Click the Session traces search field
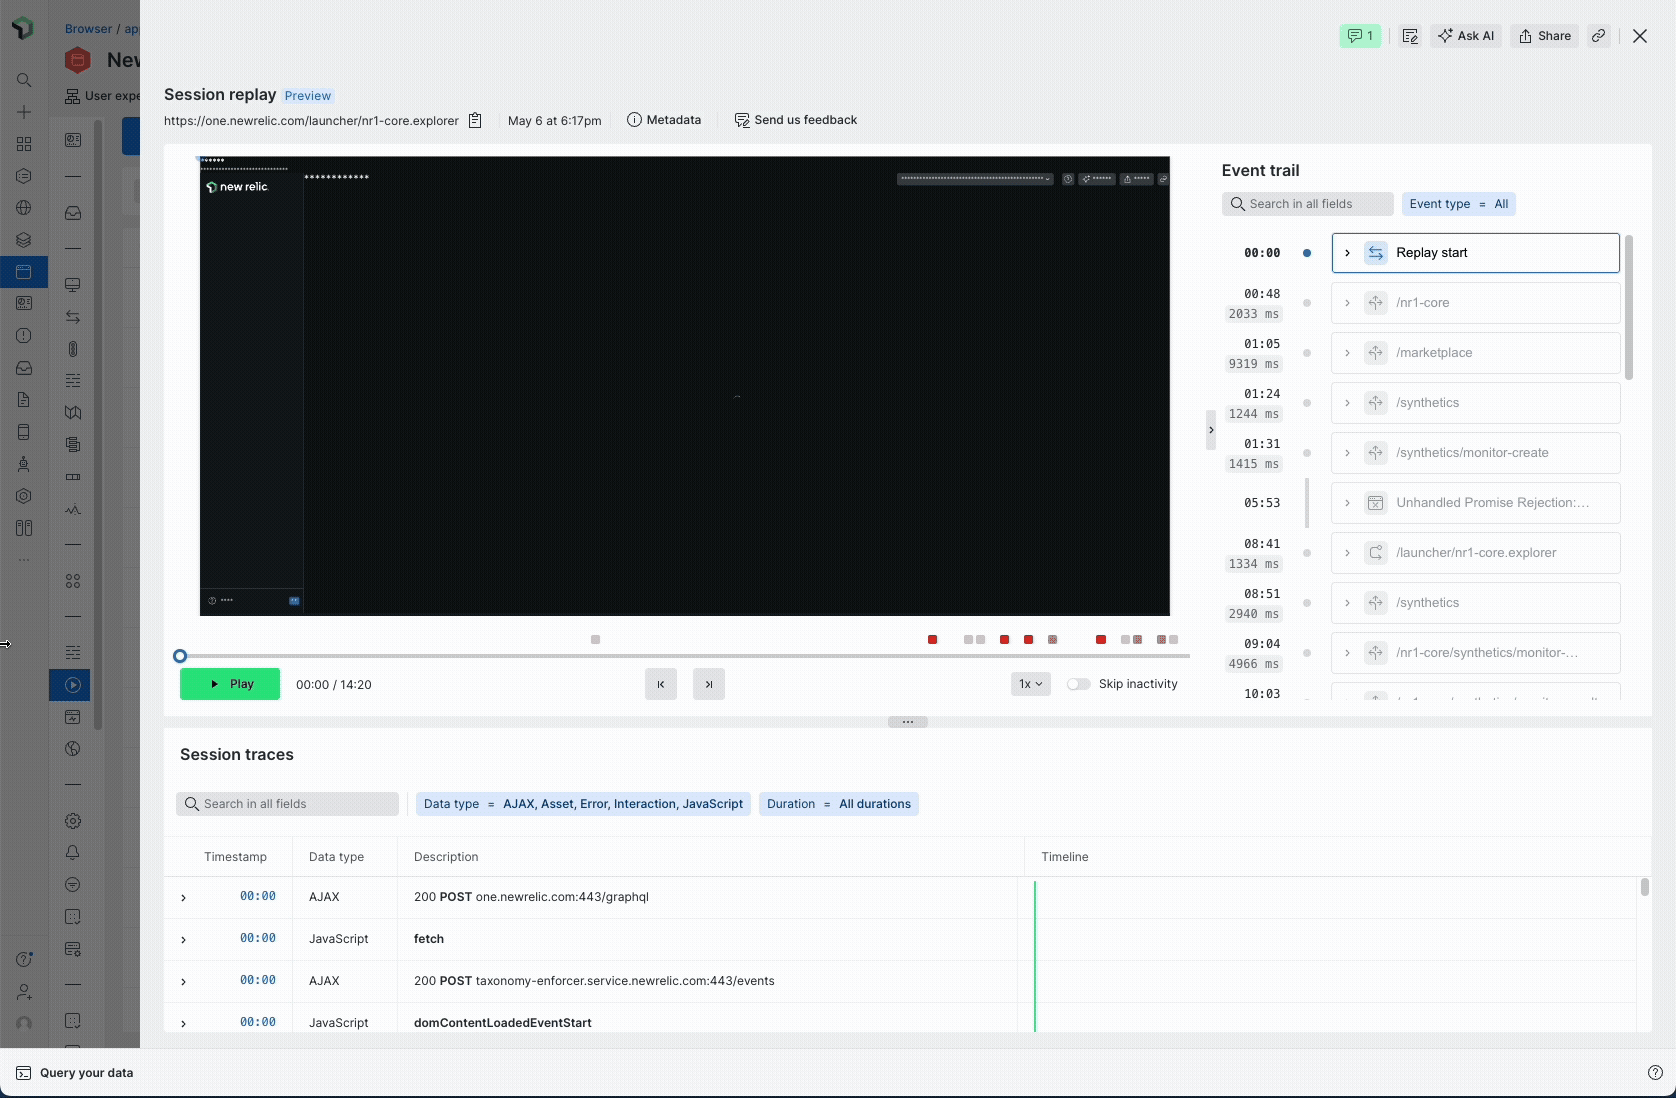This screenshot has width=1676, height=1098. [x=288, y=804]
